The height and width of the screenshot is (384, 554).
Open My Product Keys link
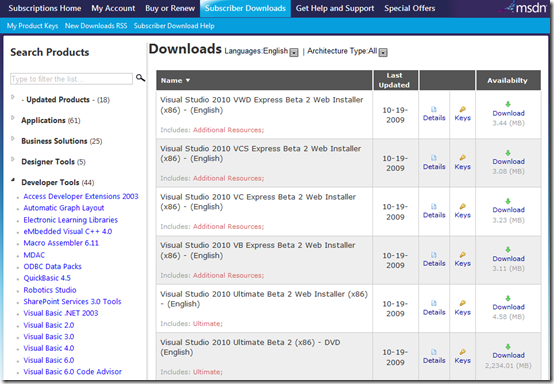pos(32,26)
